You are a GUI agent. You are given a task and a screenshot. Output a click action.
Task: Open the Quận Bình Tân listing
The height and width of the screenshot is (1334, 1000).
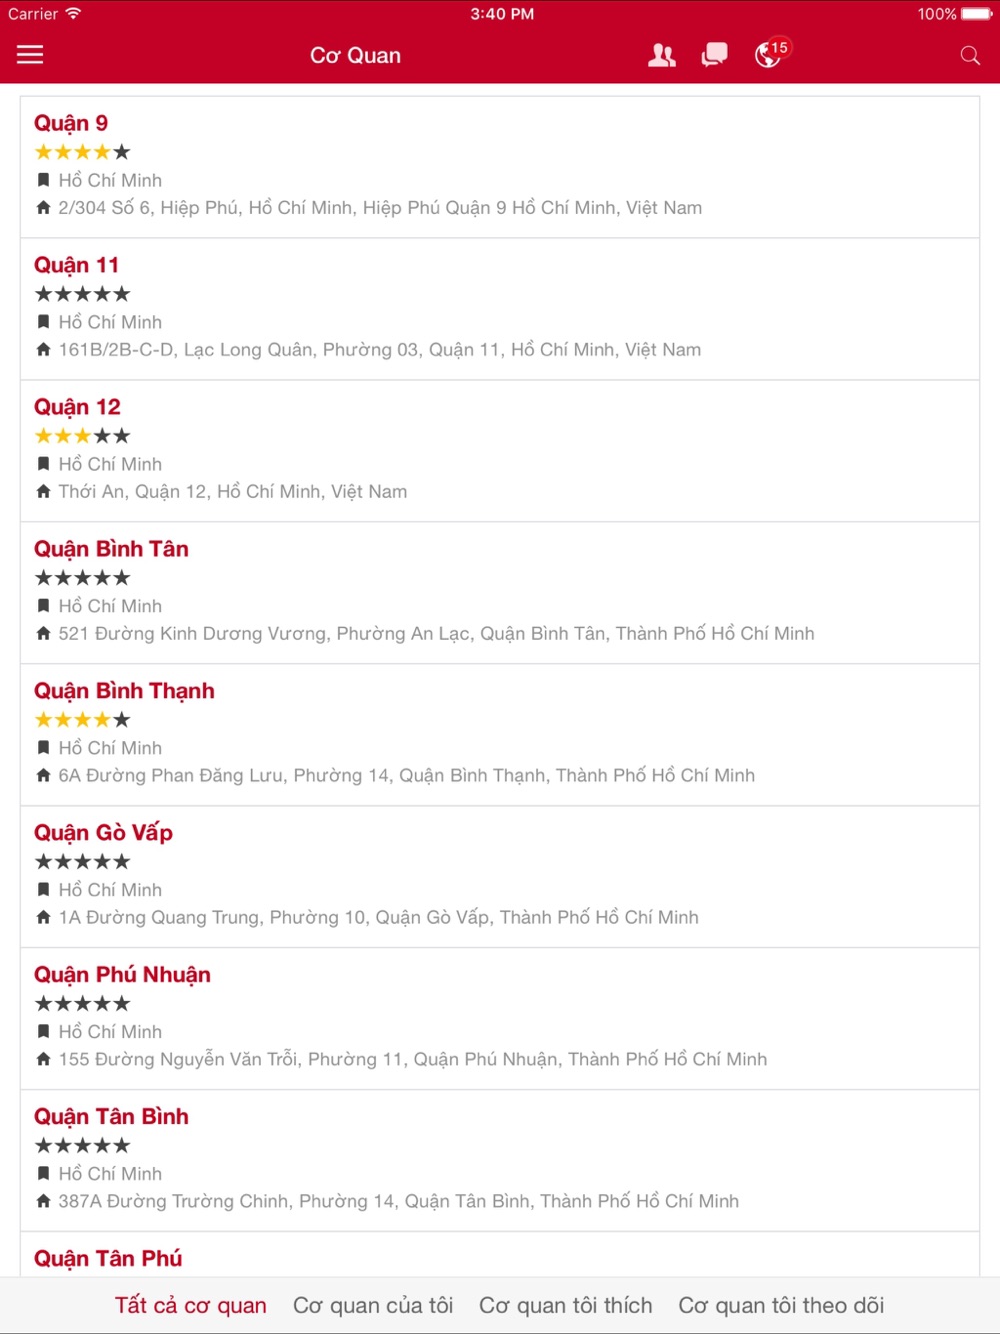pos(500,593)
